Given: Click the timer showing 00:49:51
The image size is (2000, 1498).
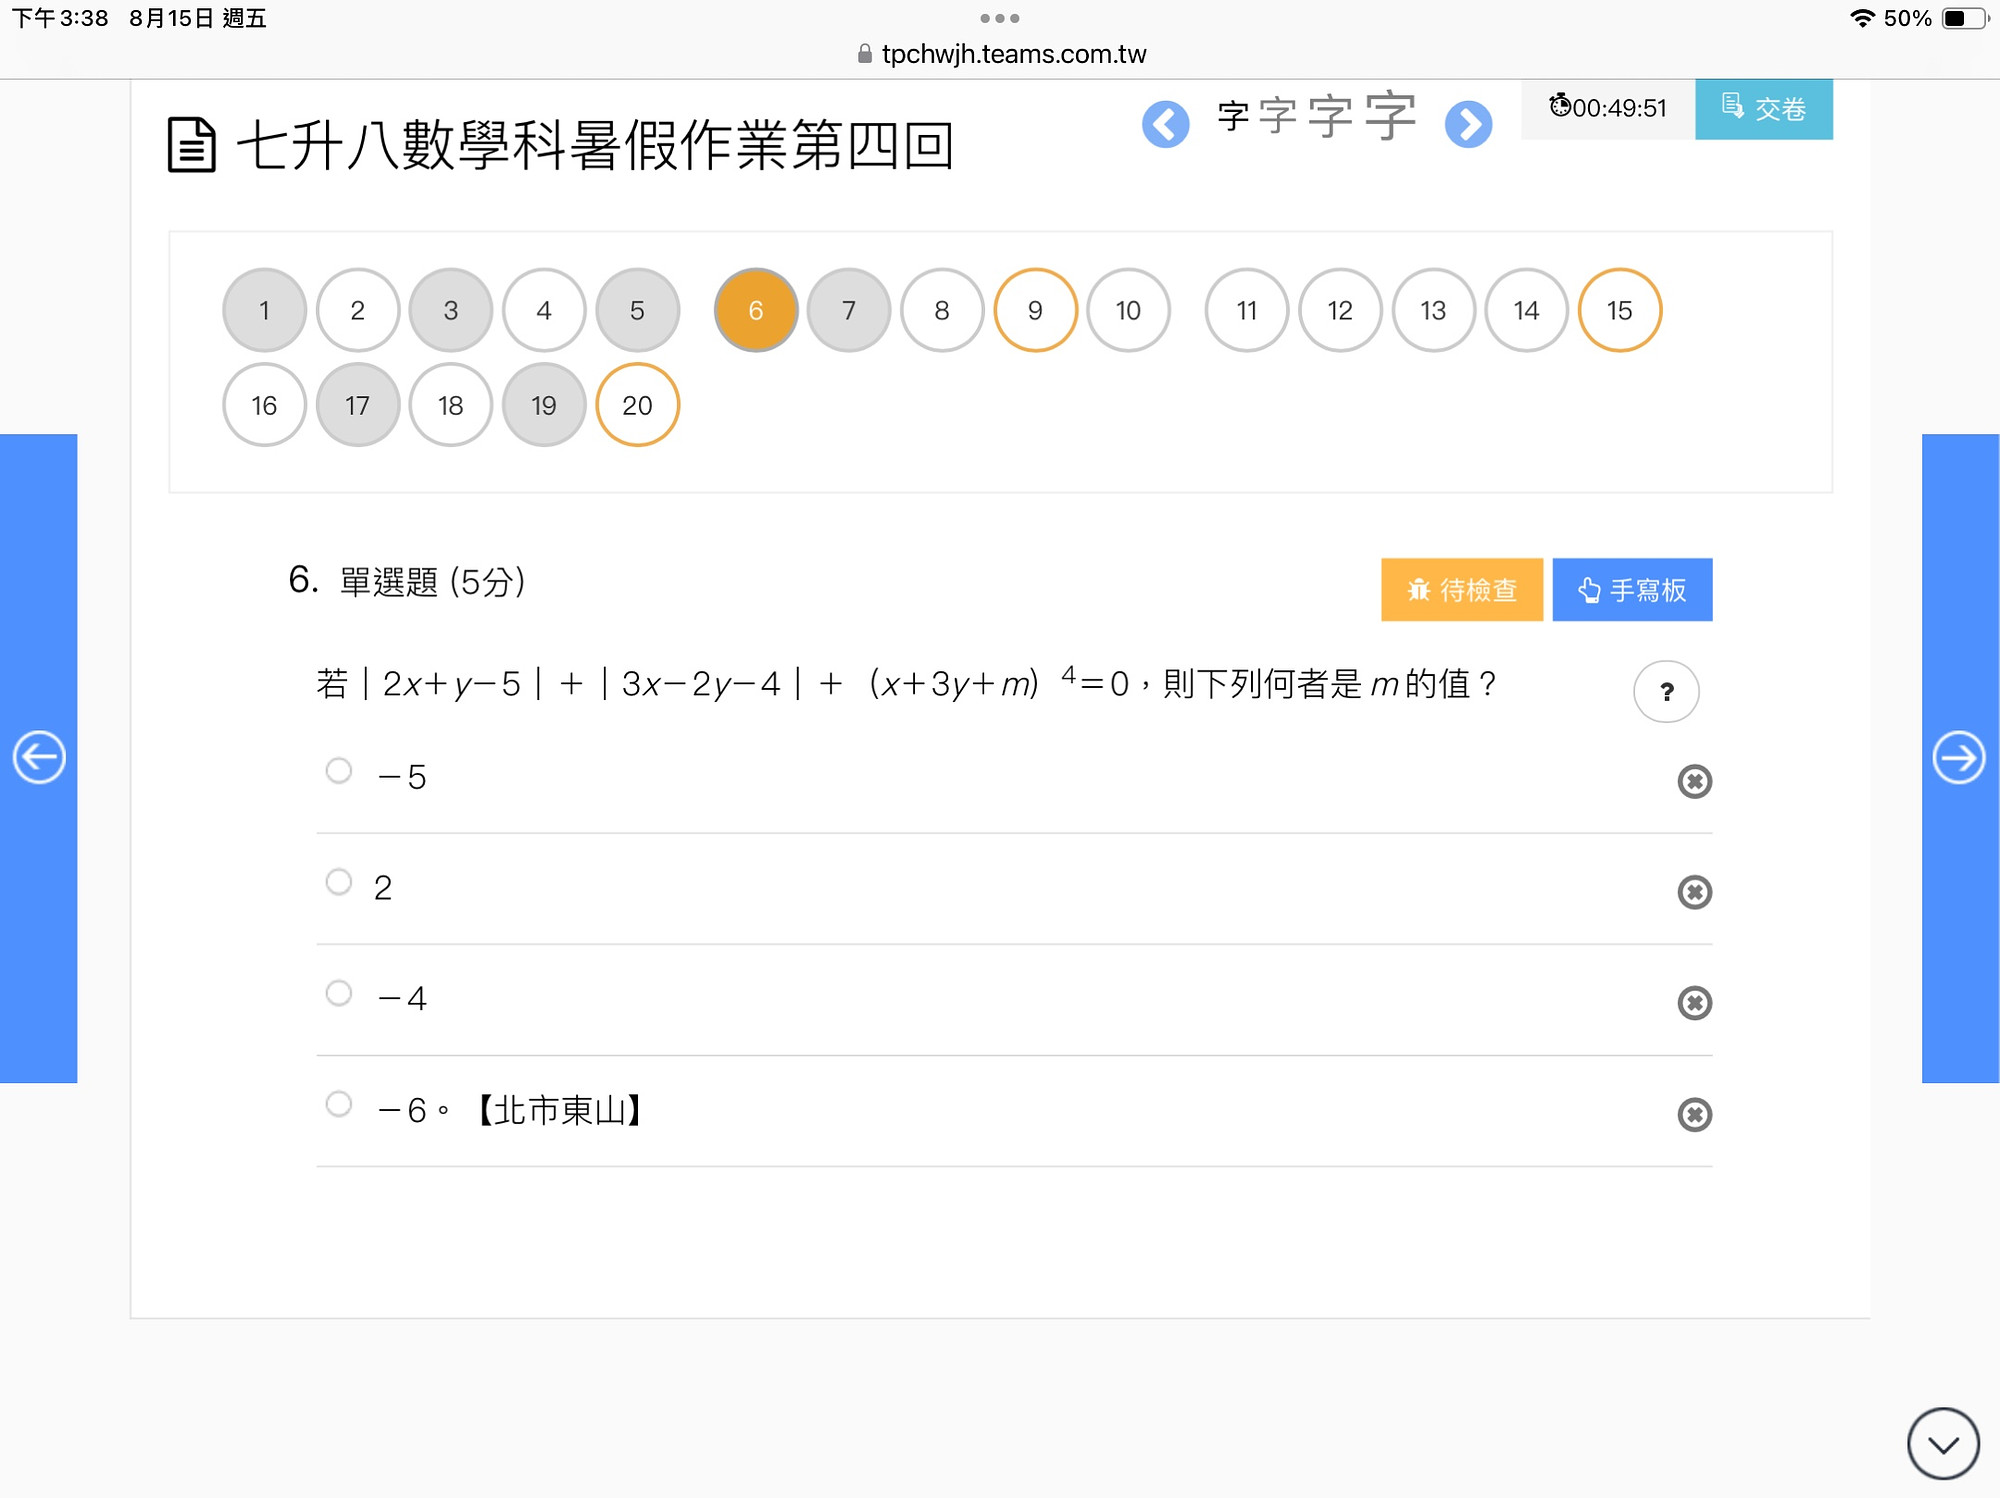Looking at the screenshot, I should click(x=1608, y=108).
